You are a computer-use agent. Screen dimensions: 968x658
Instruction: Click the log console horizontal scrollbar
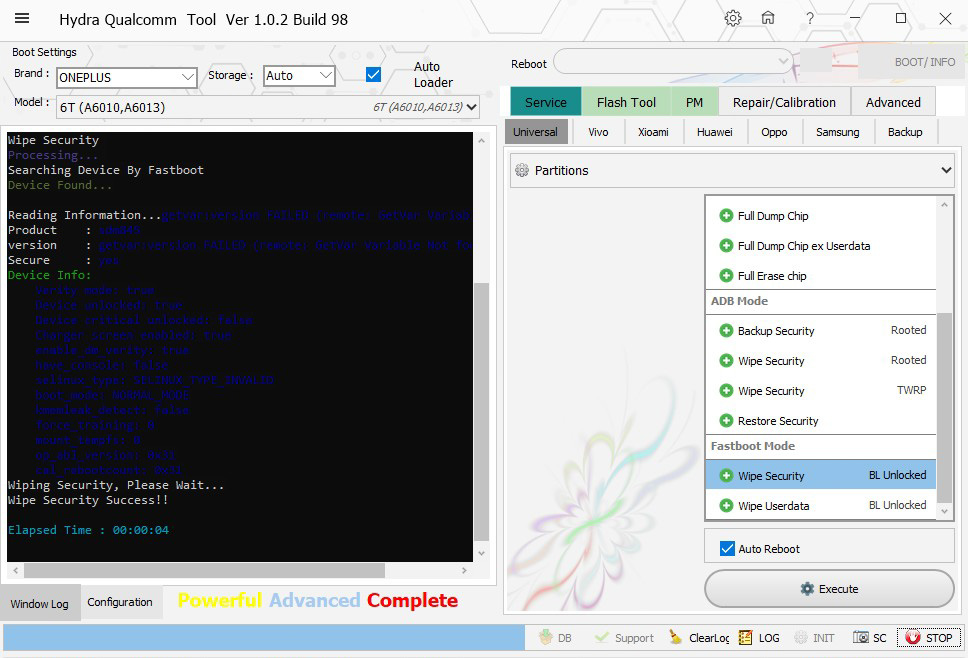(204, 570)
